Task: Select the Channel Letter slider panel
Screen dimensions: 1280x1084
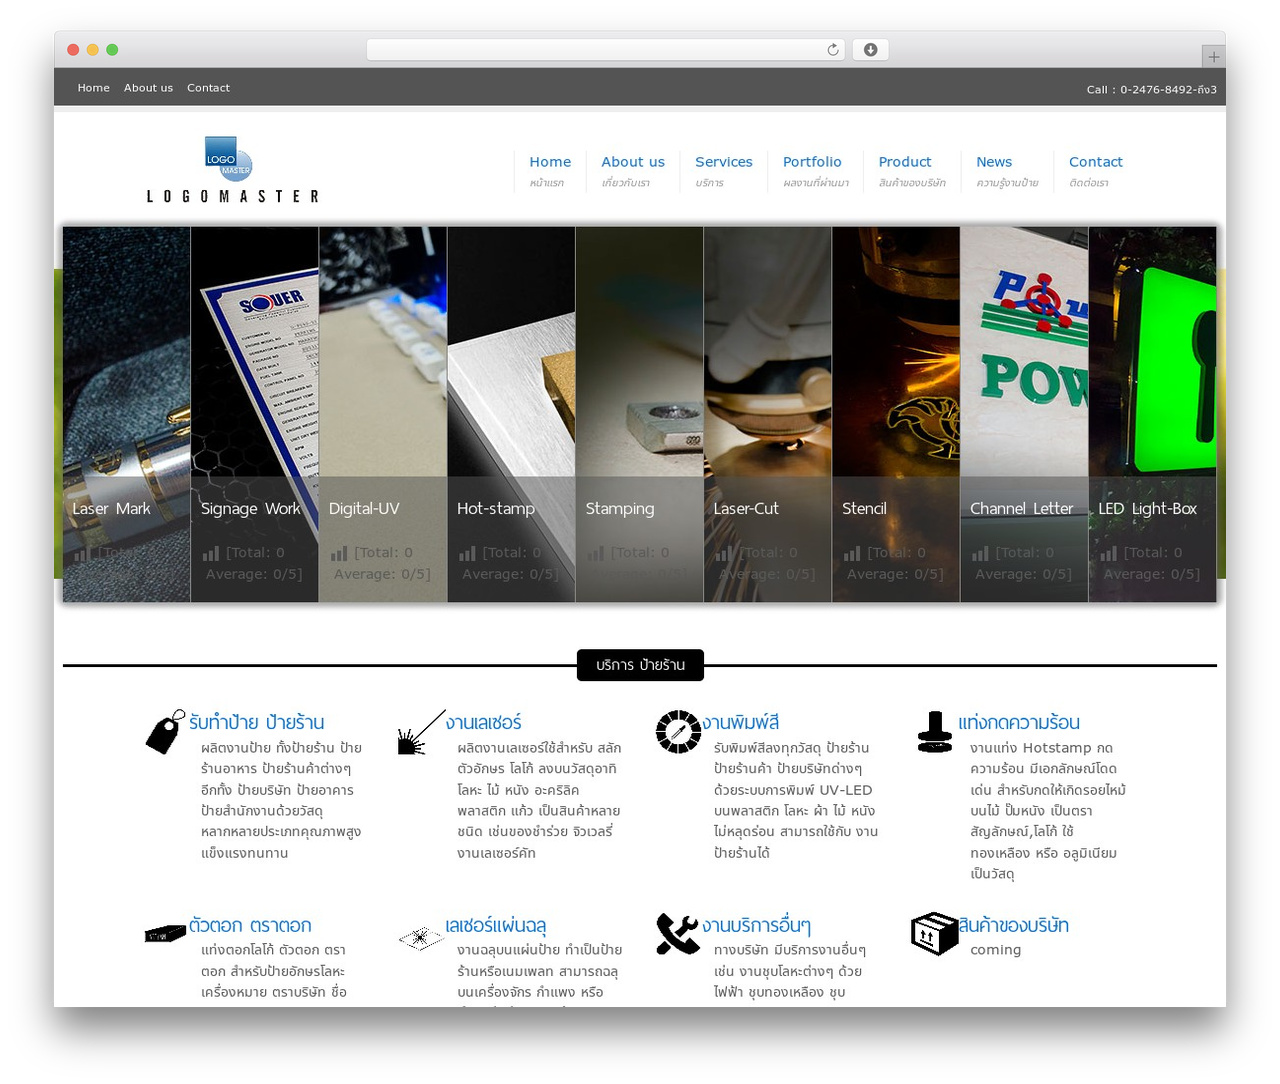Action: point(1024,414)
